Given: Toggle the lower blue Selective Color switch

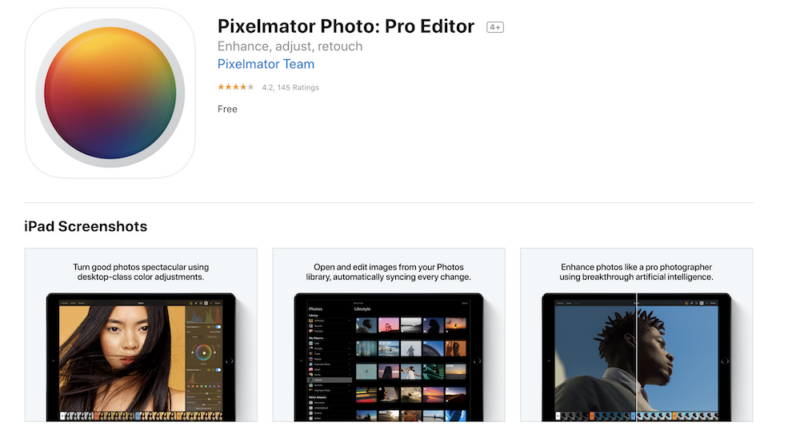Looking at the screenshot, I should click(x=218, y=370).
